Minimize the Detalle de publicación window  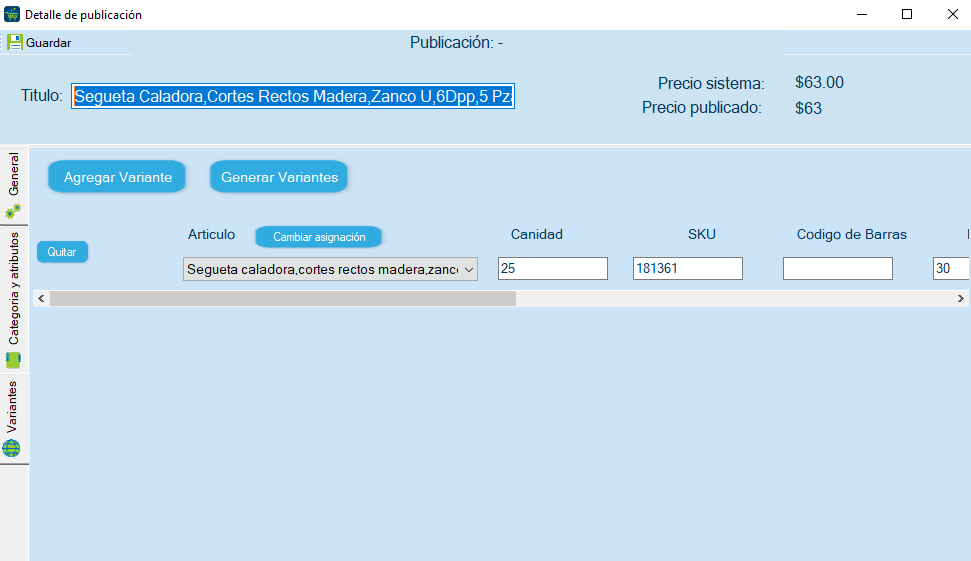pos(861,14)
